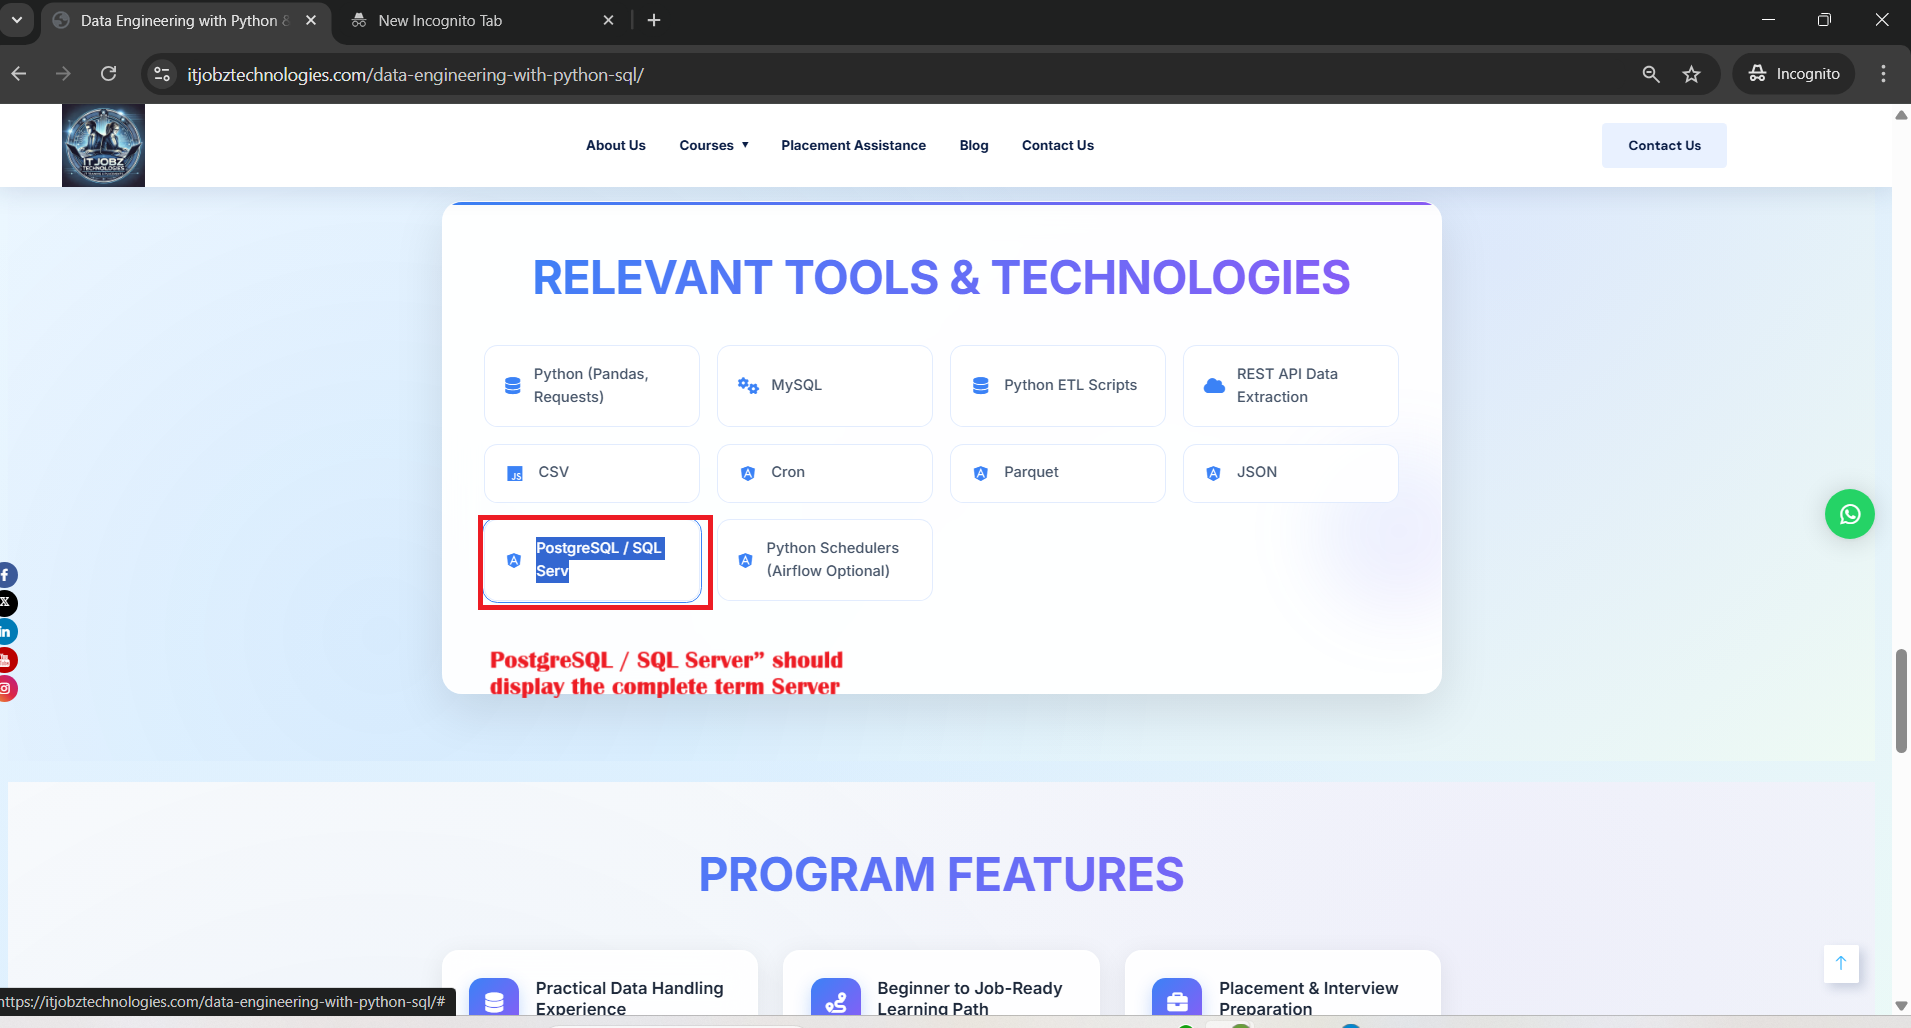Click the IT Jobz logo image
This screenshot has height=1028, width=1911.
tap(103, 146)
